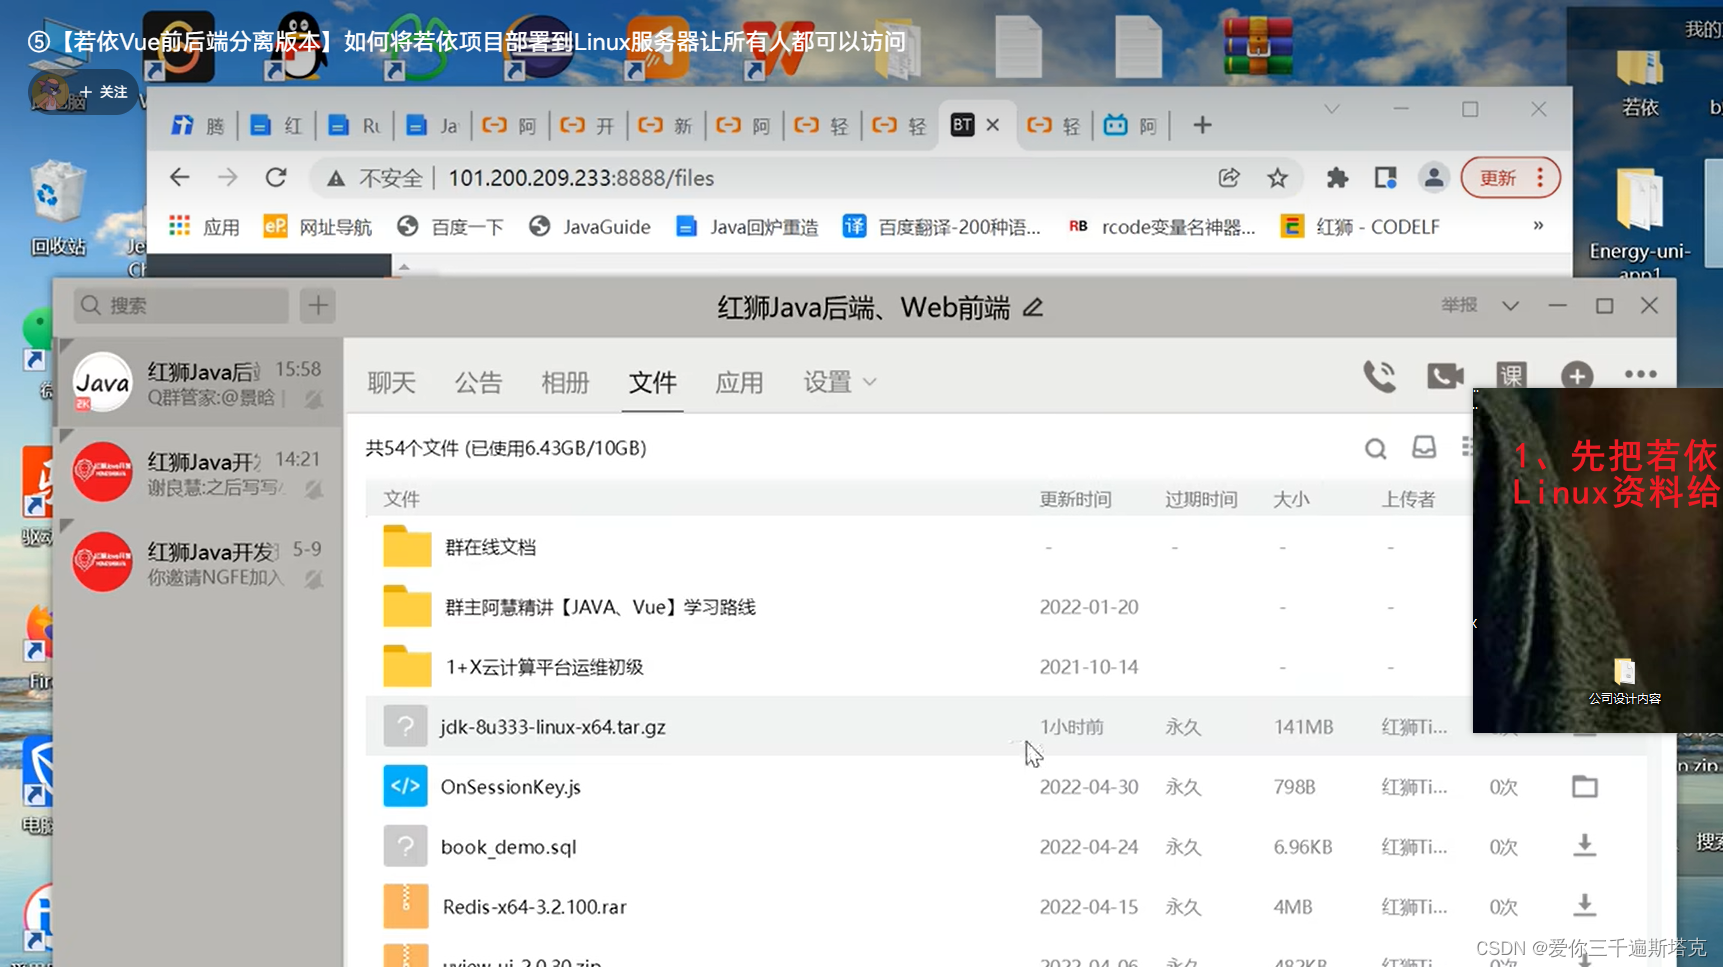Open Chrome extensions puzzle icon
The image size is (1723, 967).
pyautogui.click(x=1337, y=178)
